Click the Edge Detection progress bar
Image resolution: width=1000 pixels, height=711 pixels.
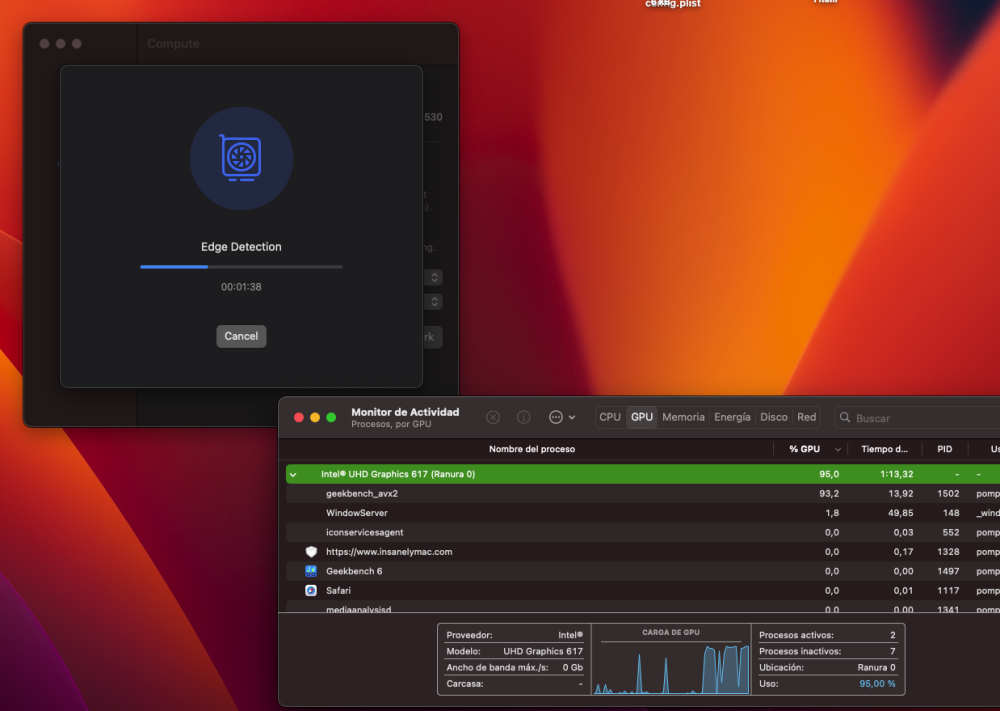pos(241,267)
